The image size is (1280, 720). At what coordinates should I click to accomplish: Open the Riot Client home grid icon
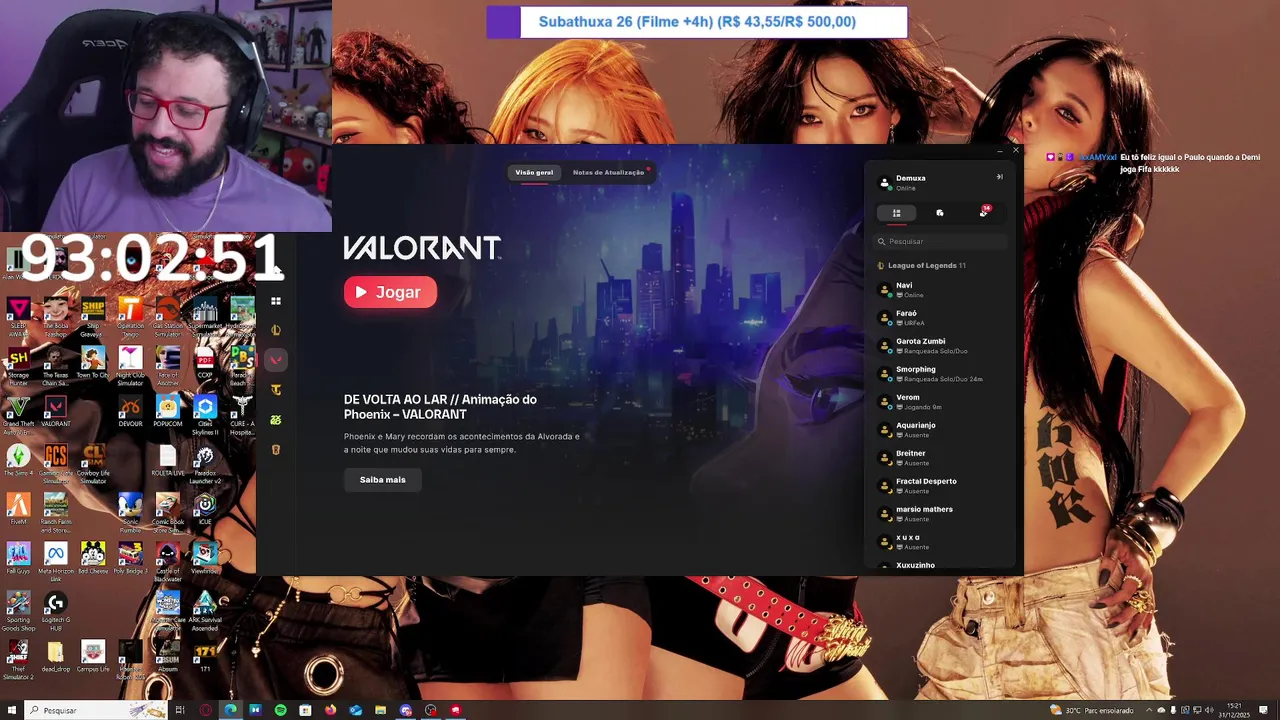point(276,301)
